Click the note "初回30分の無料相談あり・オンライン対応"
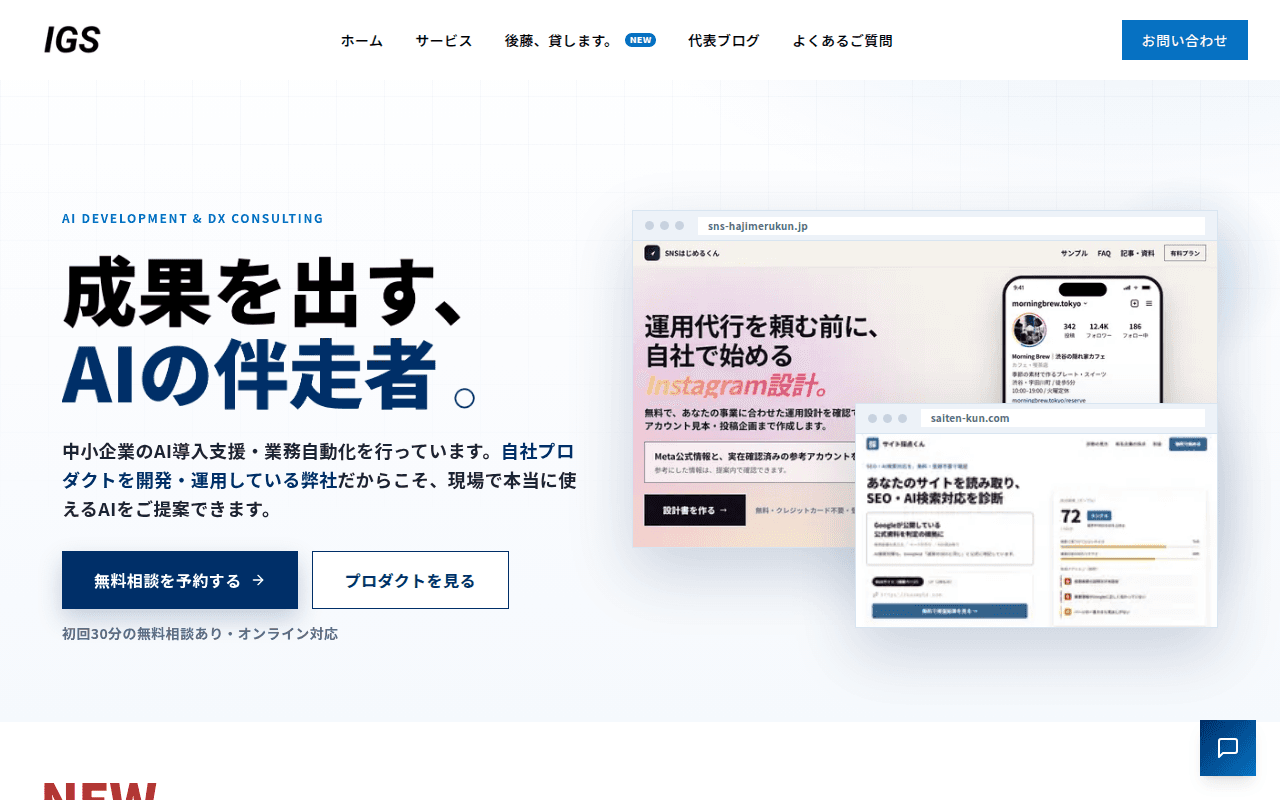This screenshot has width=1280, height=800. 200,634
